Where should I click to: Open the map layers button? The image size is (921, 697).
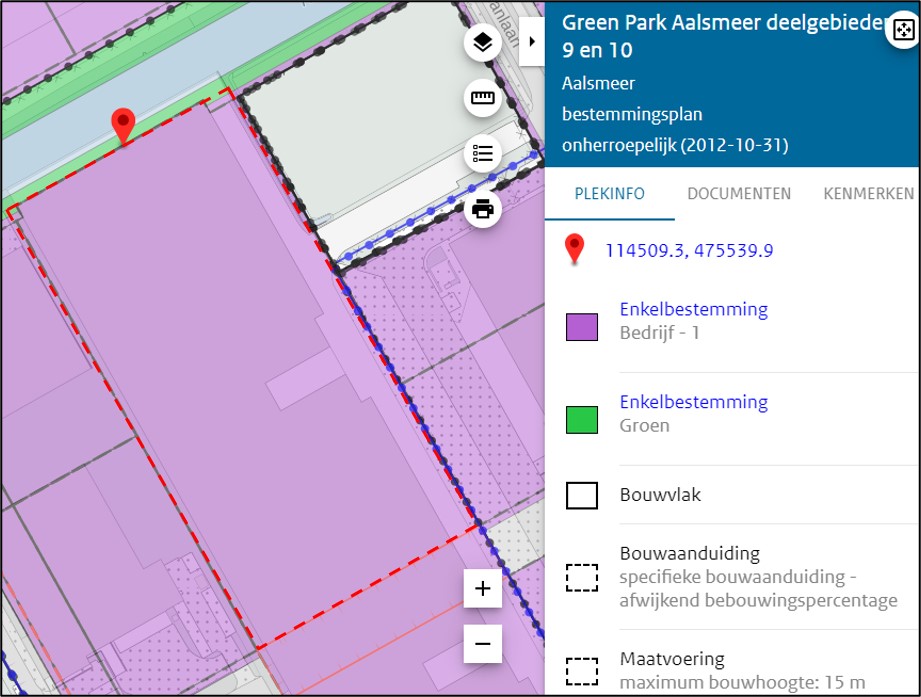[x=482, y=42]
